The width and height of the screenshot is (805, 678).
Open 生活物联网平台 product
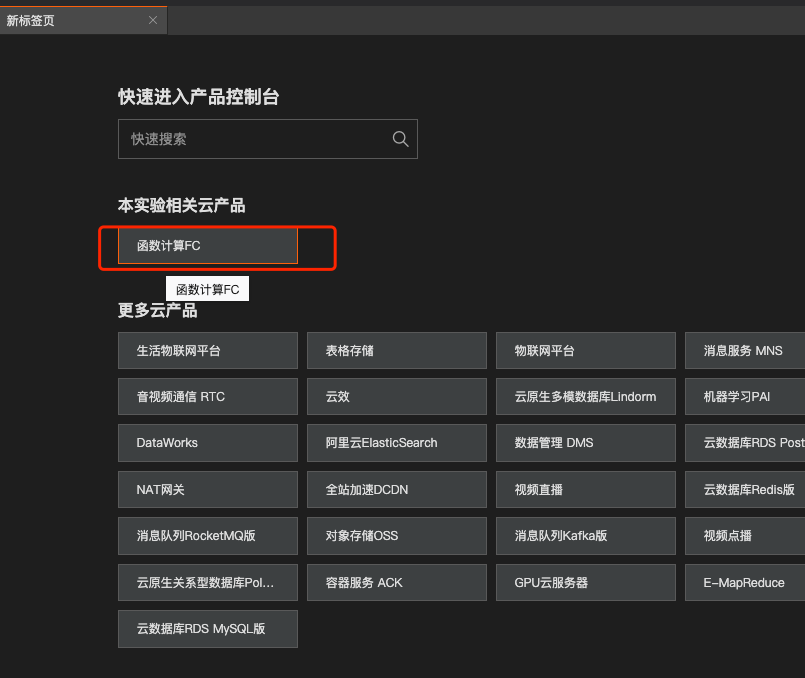coord(208,351)
